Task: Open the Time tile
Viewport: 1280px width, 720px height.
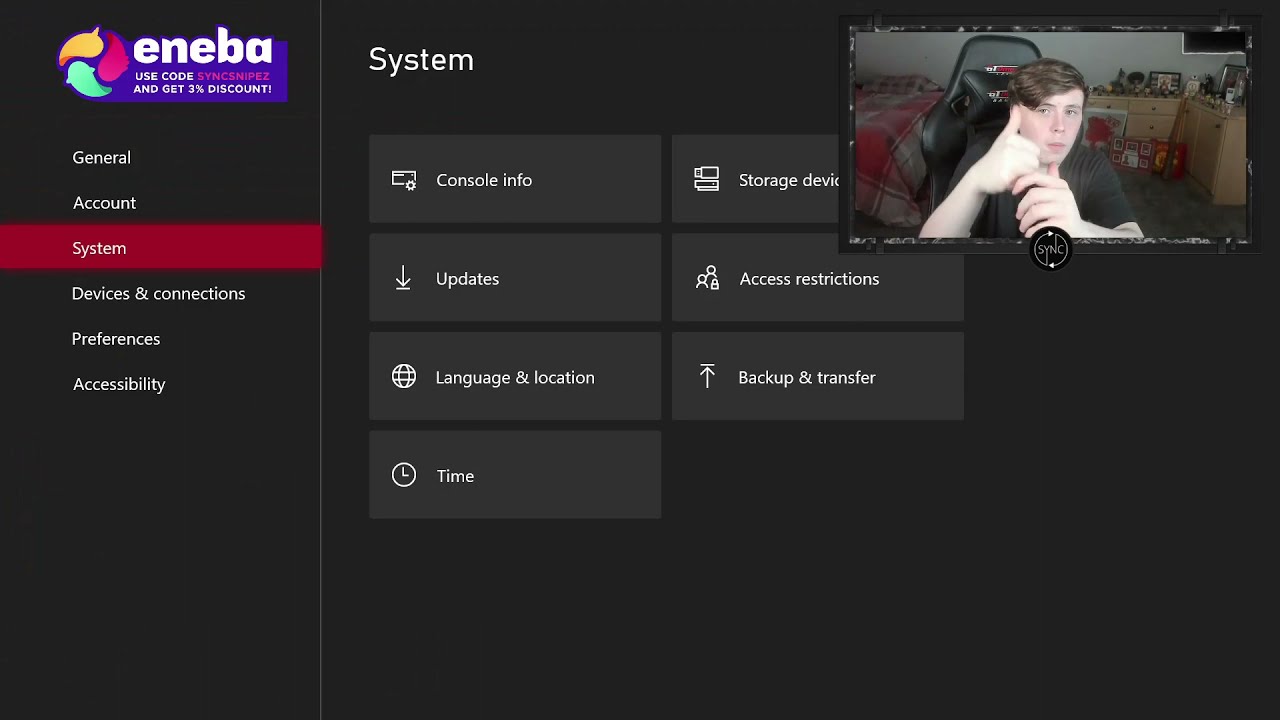Action: click(515, 475)
